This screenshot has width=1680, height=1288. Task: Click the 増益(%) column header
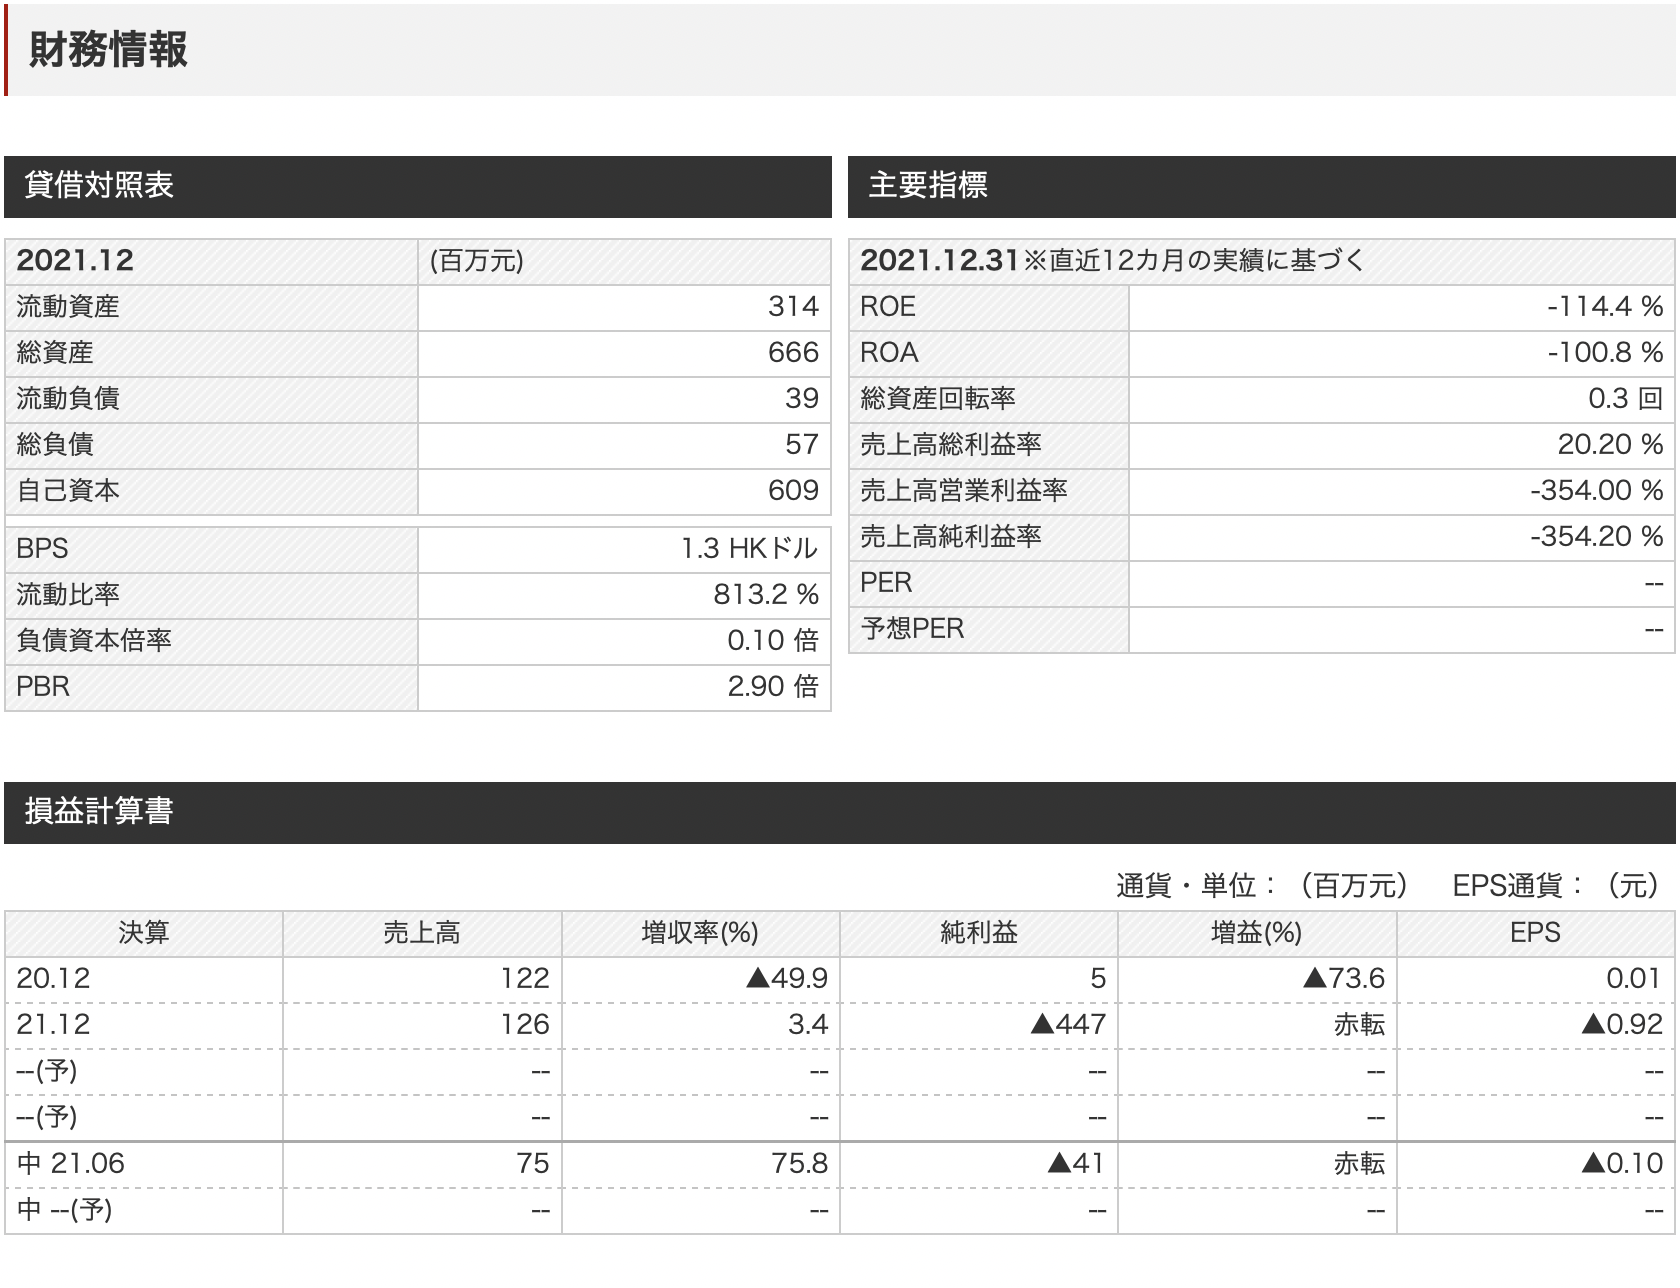tap(1257, 933)
